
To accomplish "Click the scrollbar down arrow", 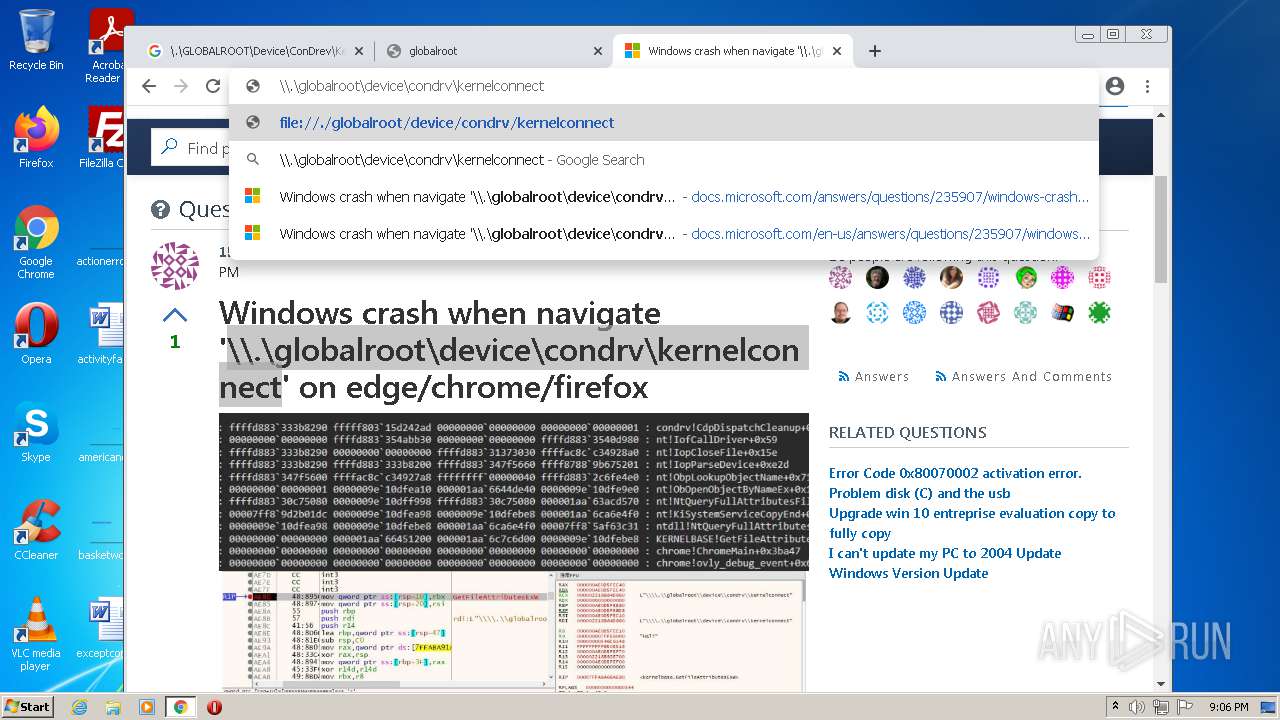I will (x=1161, y=684).
